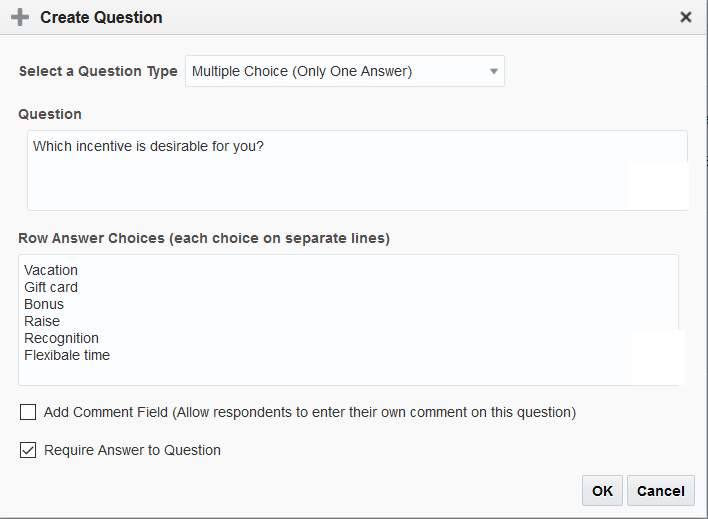708x519 pixels.
Task: Click the 'Recognition' answer choice line
Action: coord(62,338)
